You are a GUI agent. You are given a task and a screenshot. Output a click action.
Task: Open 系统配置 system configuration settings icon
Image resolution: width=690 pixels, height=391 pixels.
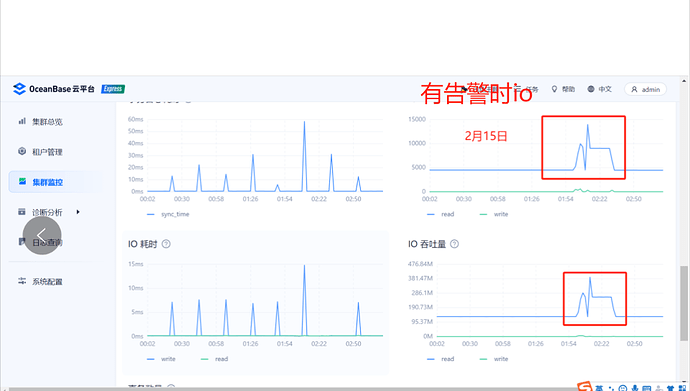coord(22,281)
